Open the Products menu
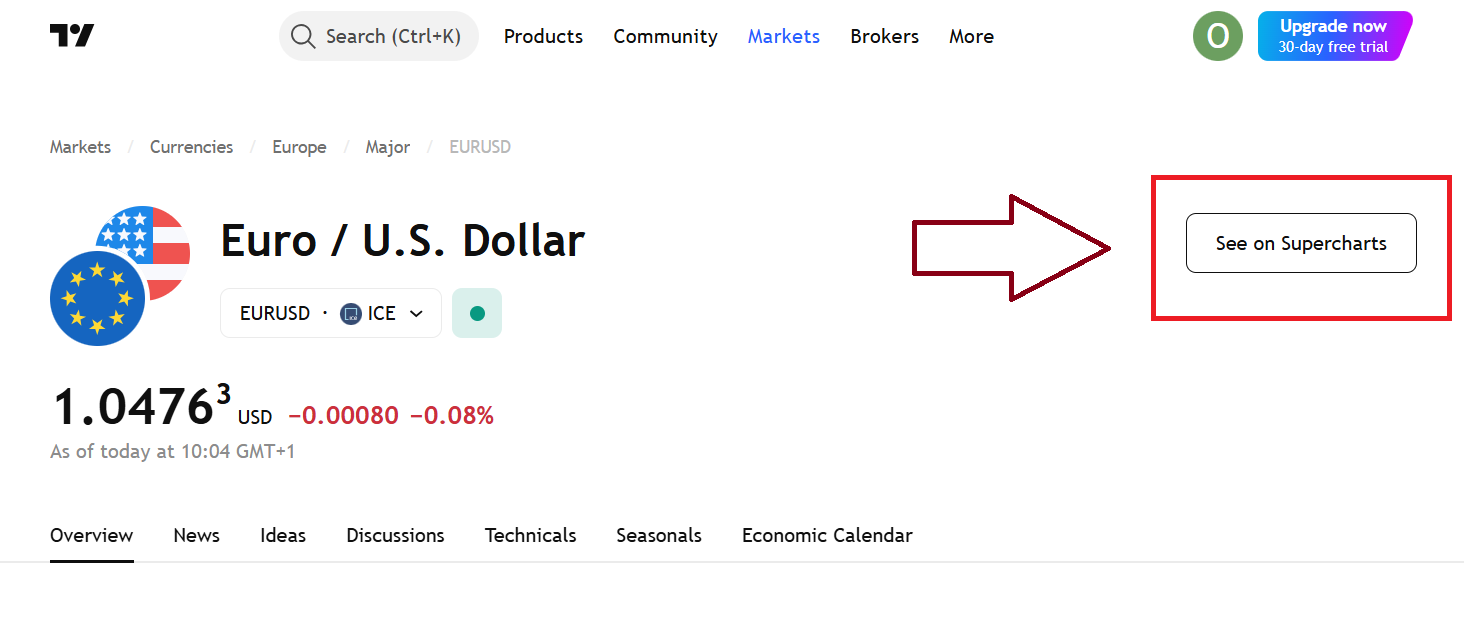1464x626 pixels. tap(543, 36)
